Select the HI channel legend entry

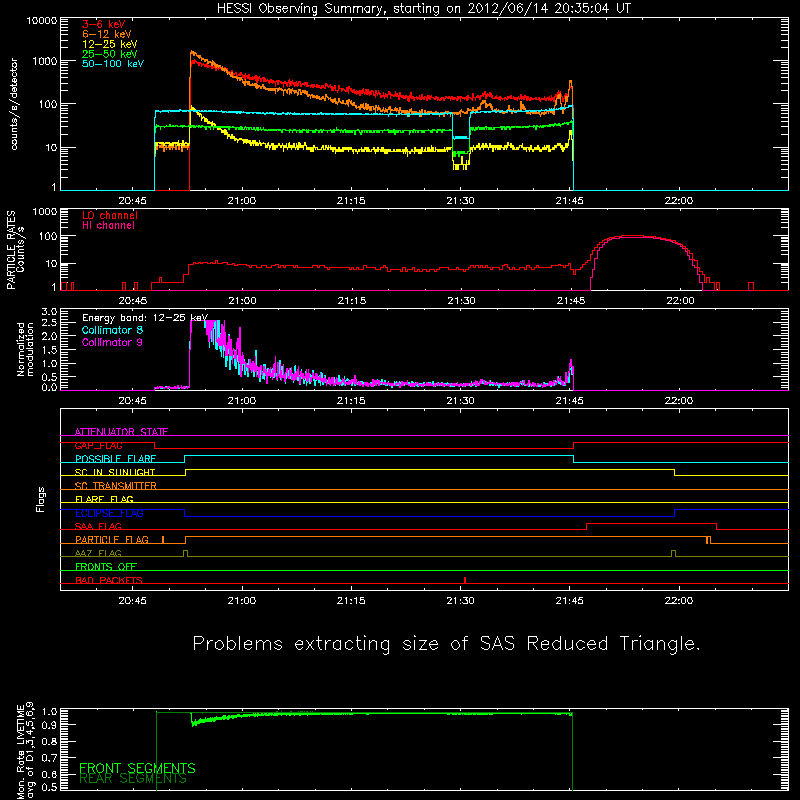click(x=108, y=225)
